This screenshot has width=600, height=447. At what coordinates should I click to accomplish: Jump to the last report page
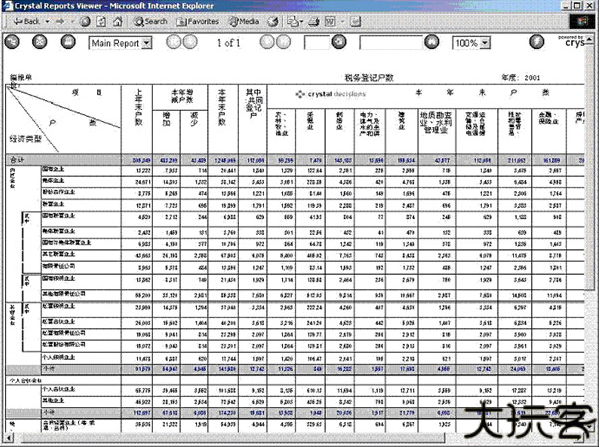pos(283,42)
